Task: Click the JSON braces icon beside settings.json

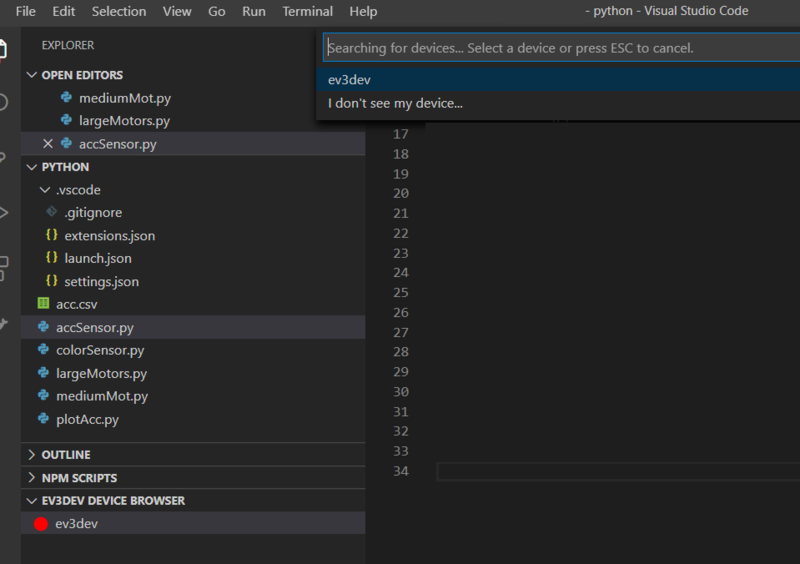Action: point(52,281)
